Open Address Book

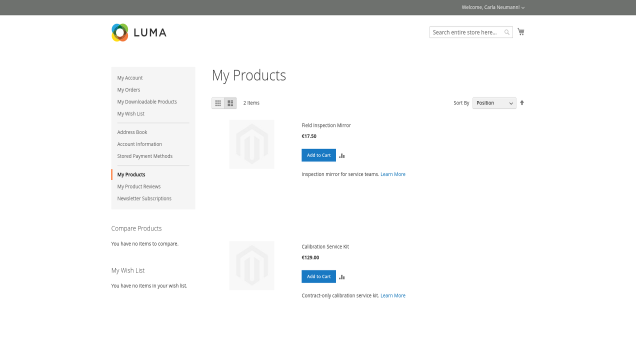click(x=132, y=132)
